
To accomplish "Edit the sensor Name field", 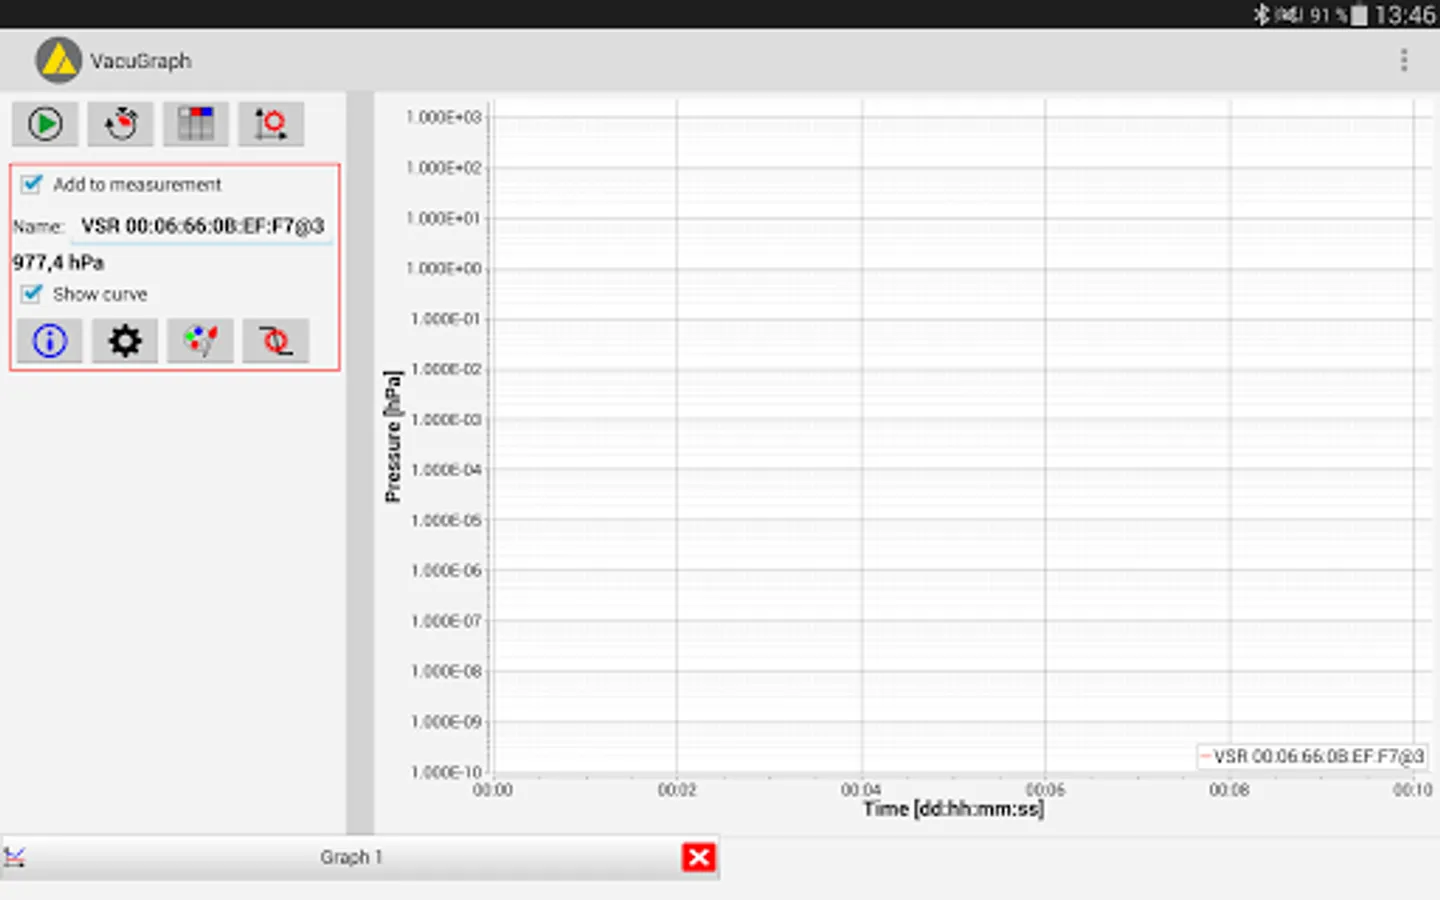I will pyautogui.click(x=200, y=225).
